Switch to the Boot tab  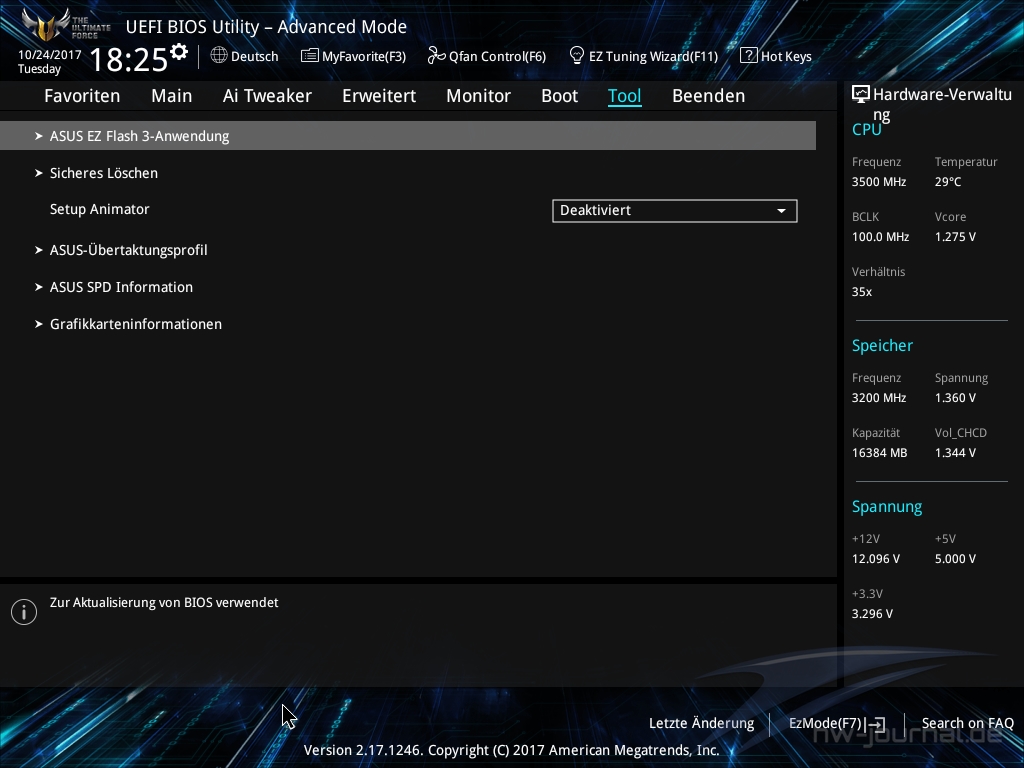pyautogui.click(x=560, y=96)
